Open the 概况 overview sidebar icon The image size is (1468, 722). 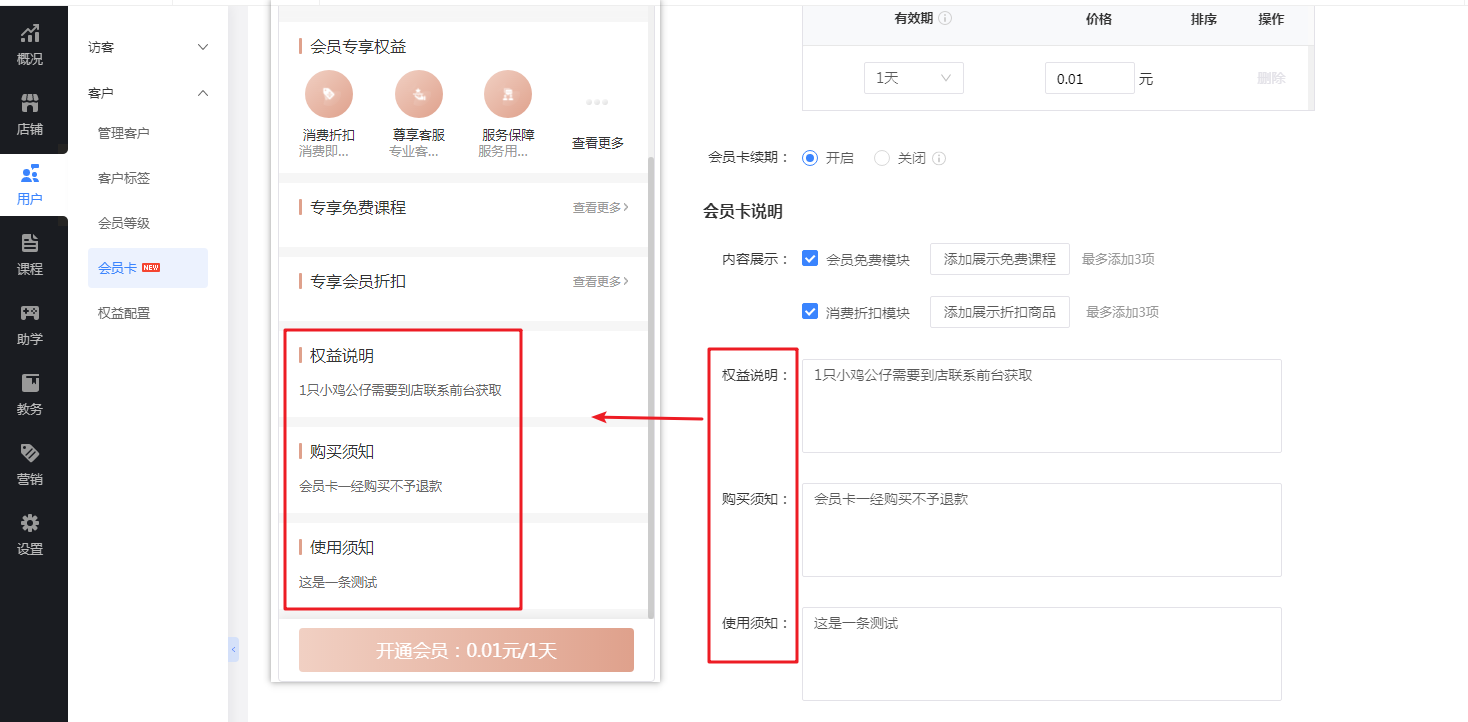(x=30, y=35)
